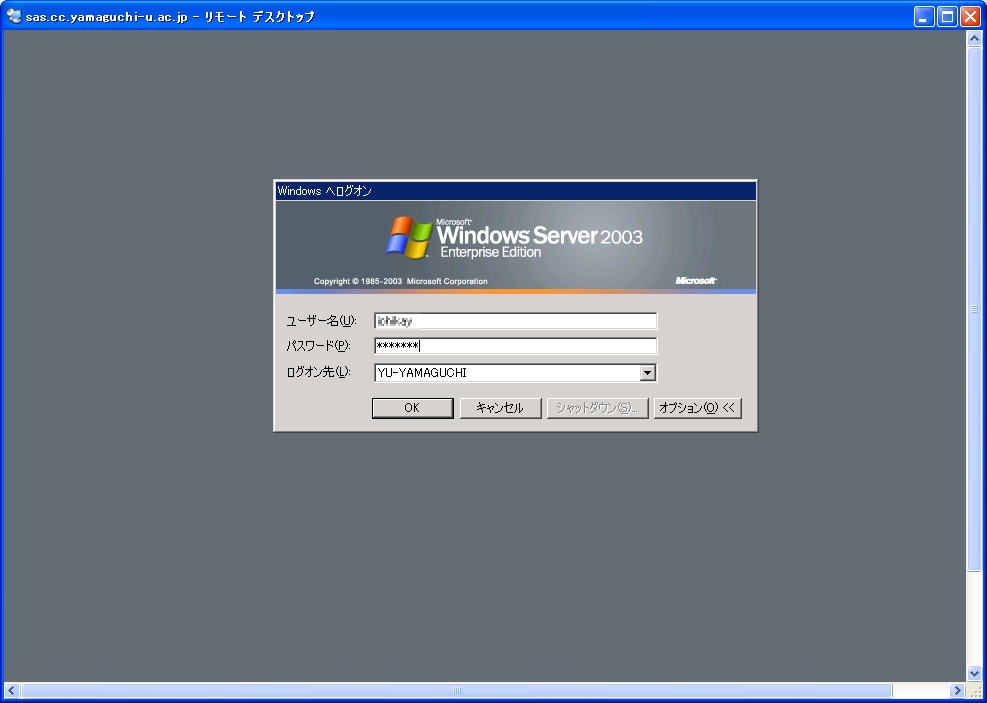Click the vertical scrollbar down arrow

click(974, 674)
